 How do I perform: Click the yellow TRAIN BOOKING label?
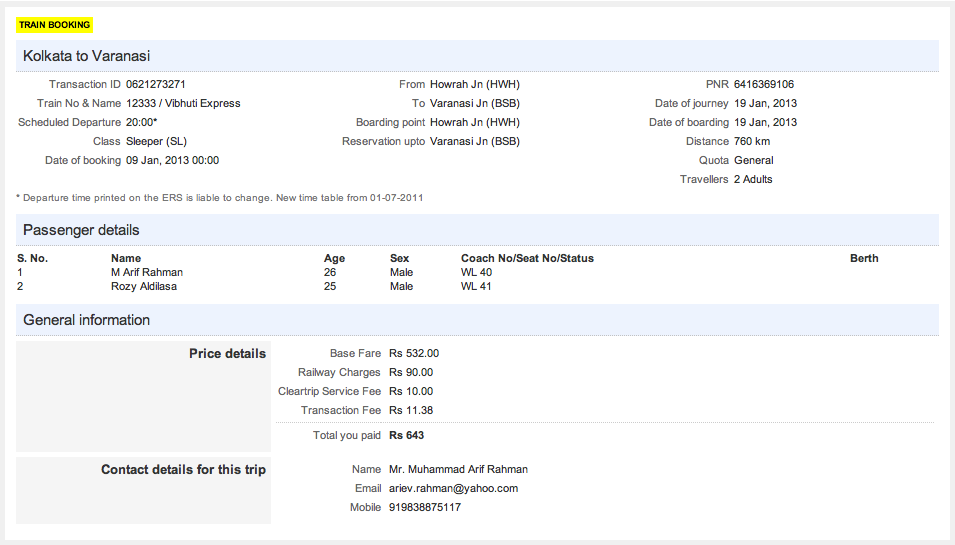(x=54, y=24)
